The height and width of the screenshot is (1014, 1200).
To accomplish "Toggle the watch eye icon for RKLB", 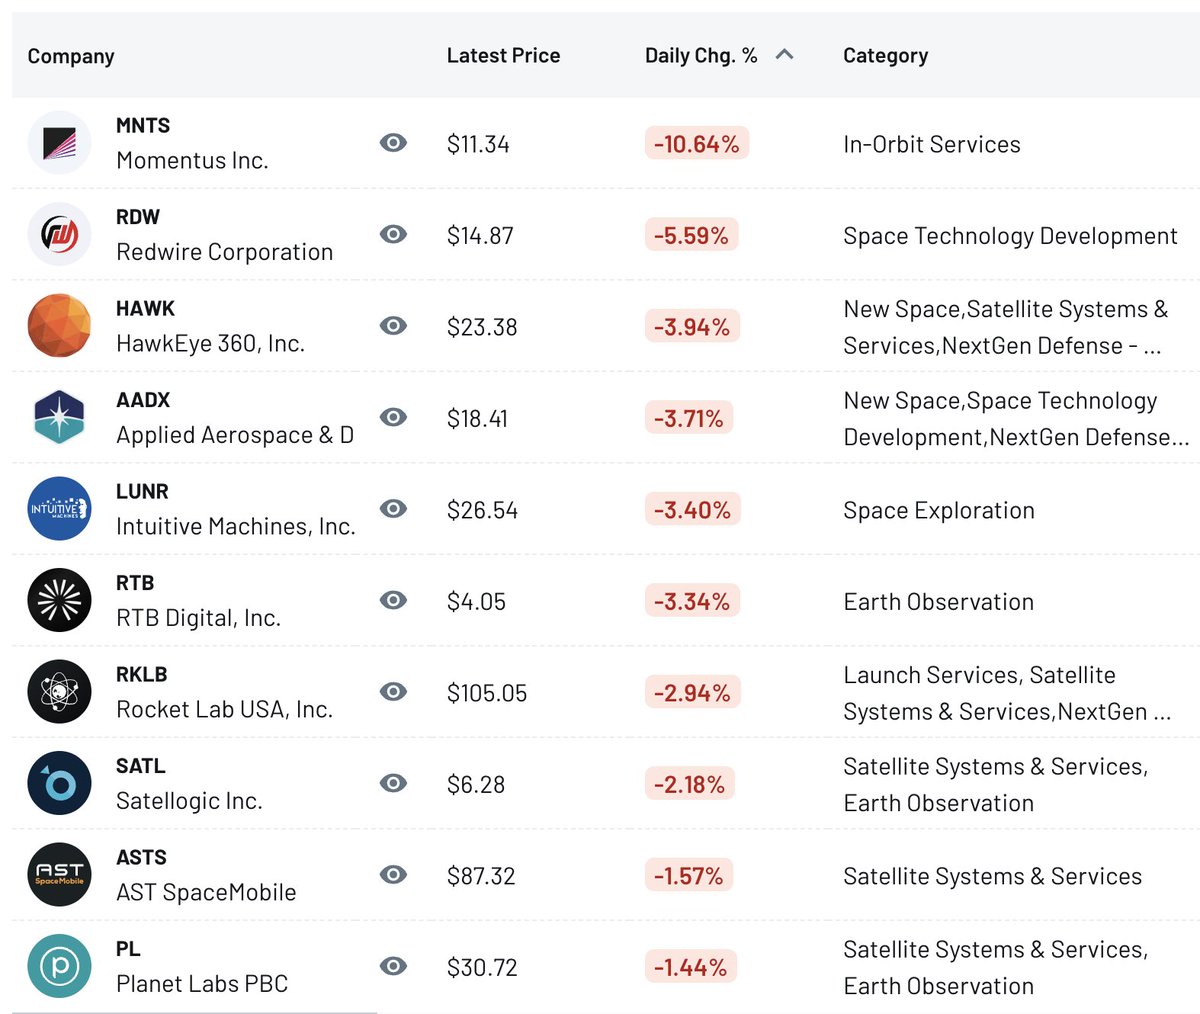I will (393, 692).
